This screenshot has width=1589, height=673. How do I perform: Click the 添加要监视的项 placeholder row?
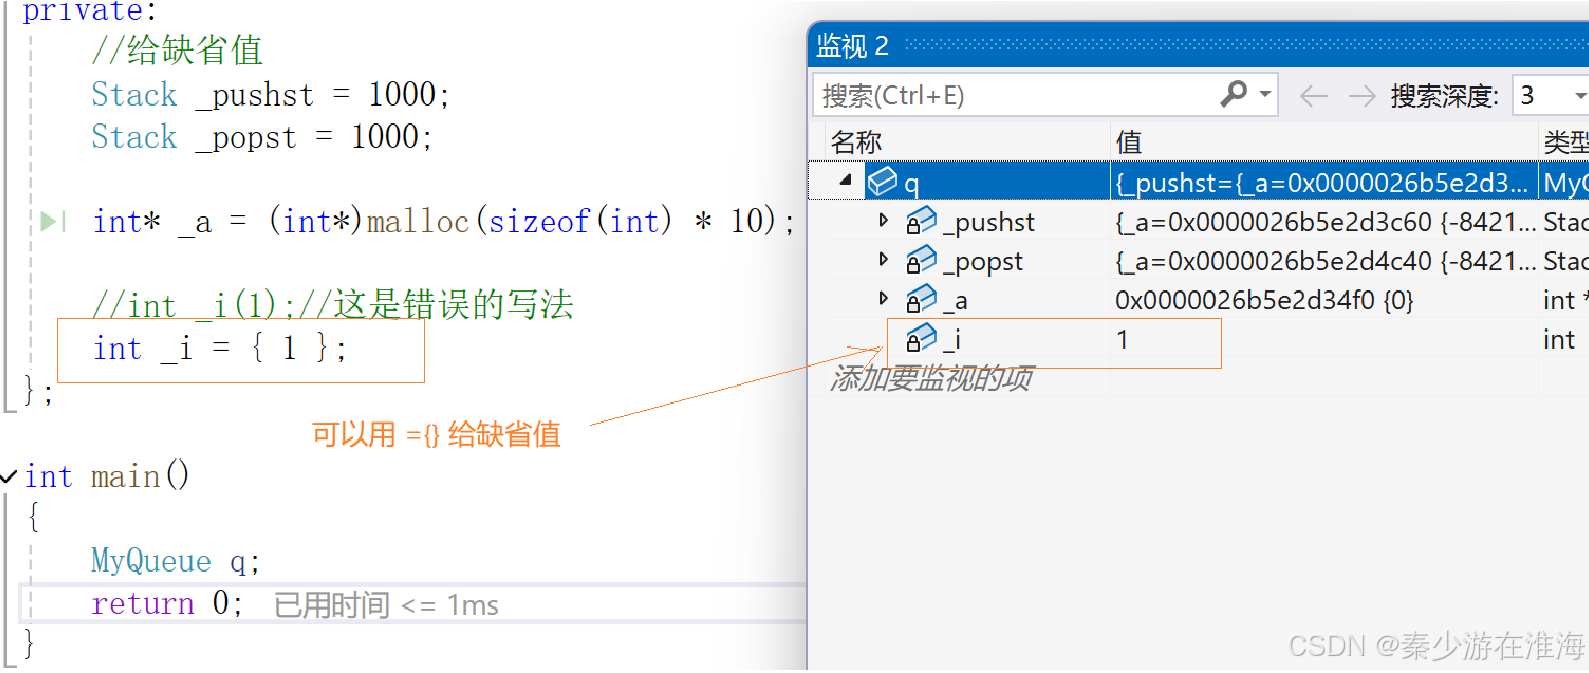pyautogui.click(x=930, y=378)
